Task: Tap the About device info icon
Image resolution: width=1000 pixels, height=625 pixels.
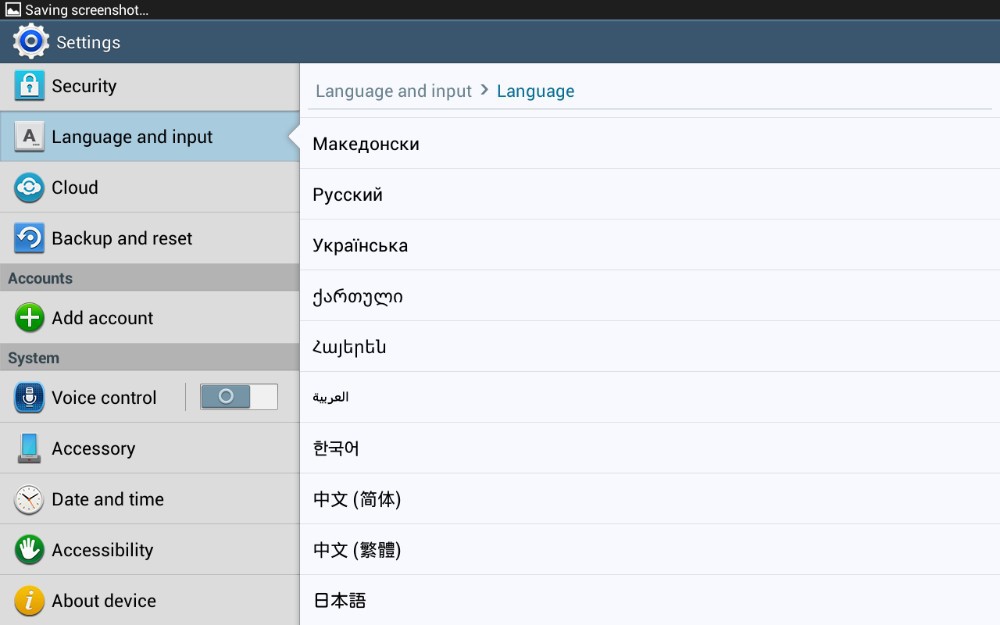Action: click(29, 600)
